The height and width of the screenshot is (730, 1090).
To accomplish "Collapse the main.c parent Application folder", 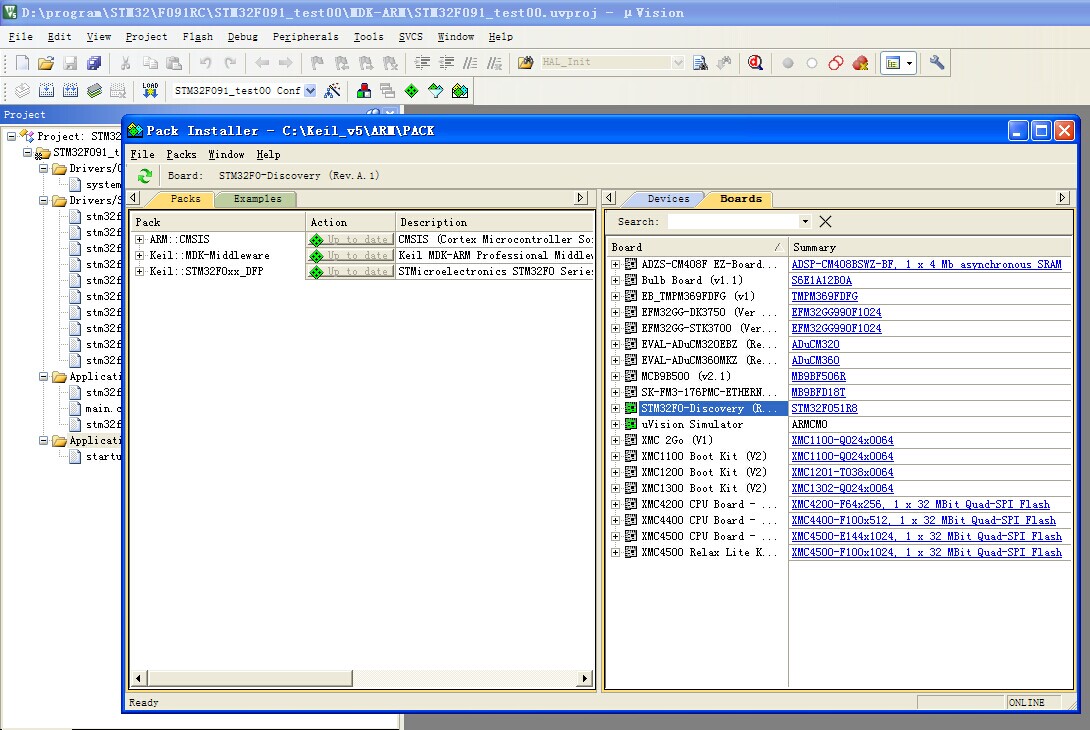I will 44,377.
